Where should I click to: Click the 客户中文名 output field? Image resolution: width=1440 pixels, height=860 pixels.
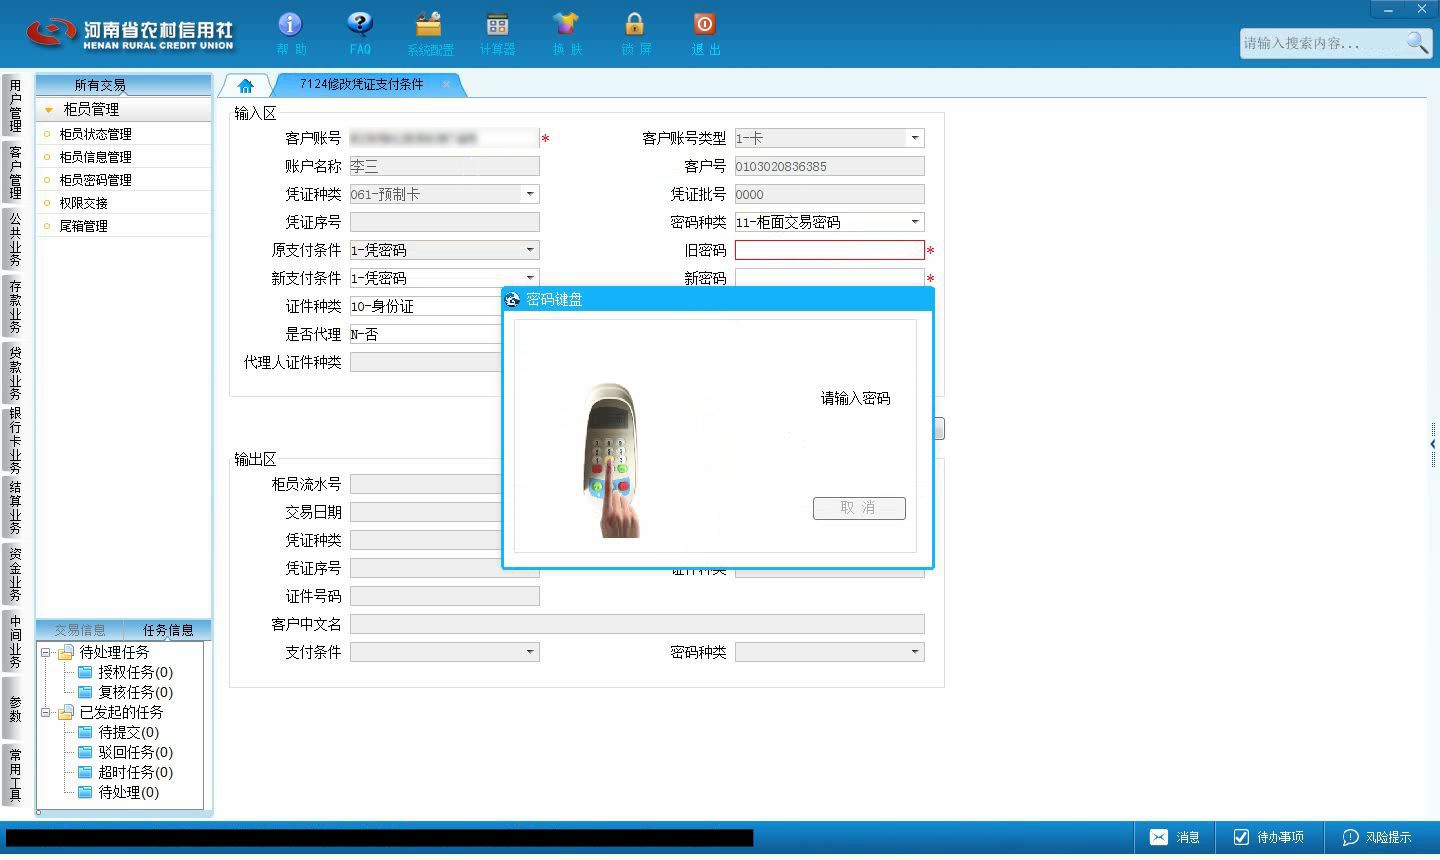click(637, 624)
